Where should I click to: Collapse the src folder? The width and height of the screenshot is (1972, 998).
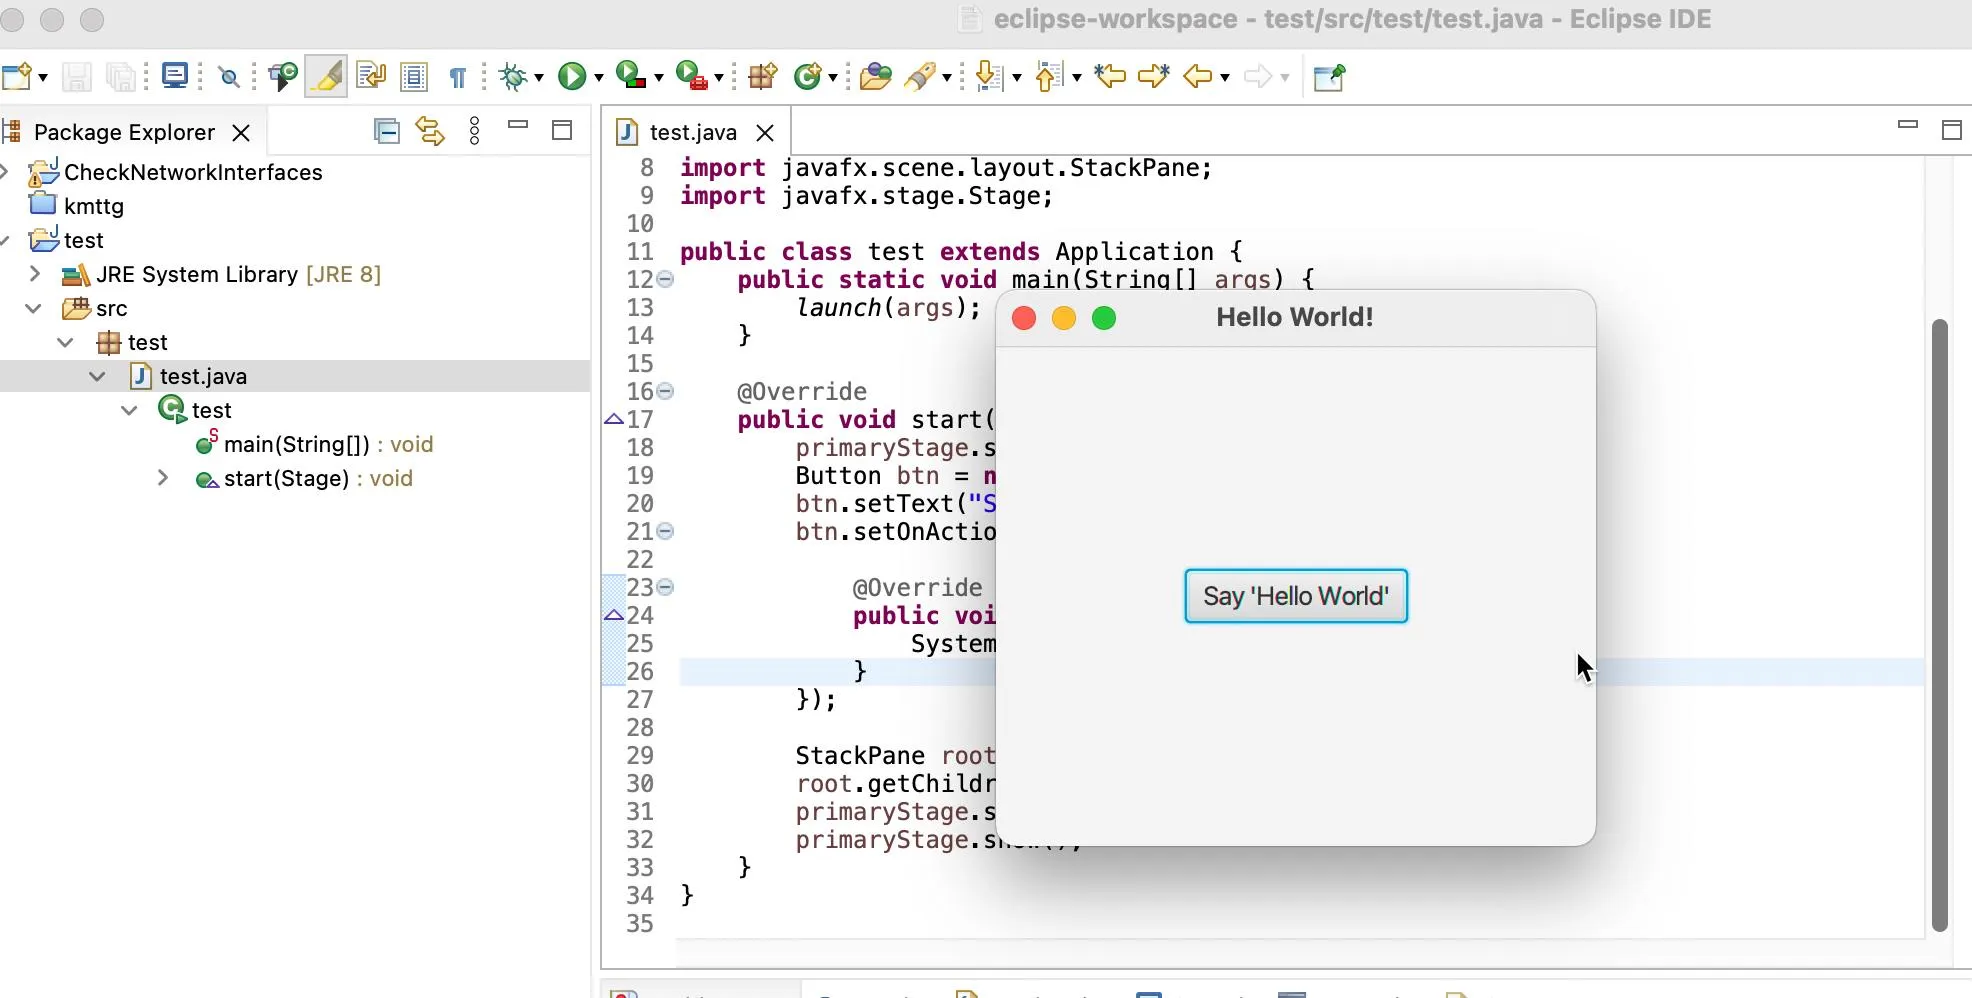(34, 308)
